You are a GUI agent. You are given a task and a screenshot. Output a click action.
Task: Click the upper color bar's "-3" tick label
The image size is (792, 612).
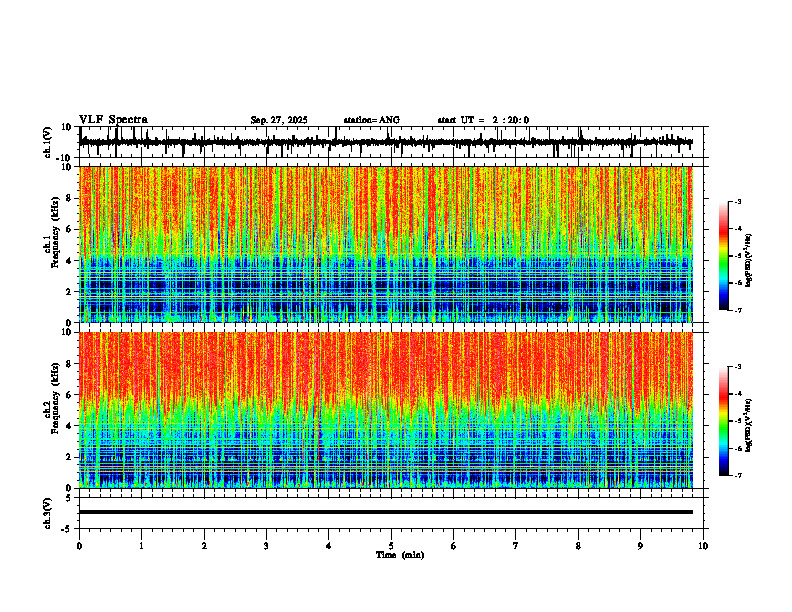pyautogui.click(x=737, y=201)
